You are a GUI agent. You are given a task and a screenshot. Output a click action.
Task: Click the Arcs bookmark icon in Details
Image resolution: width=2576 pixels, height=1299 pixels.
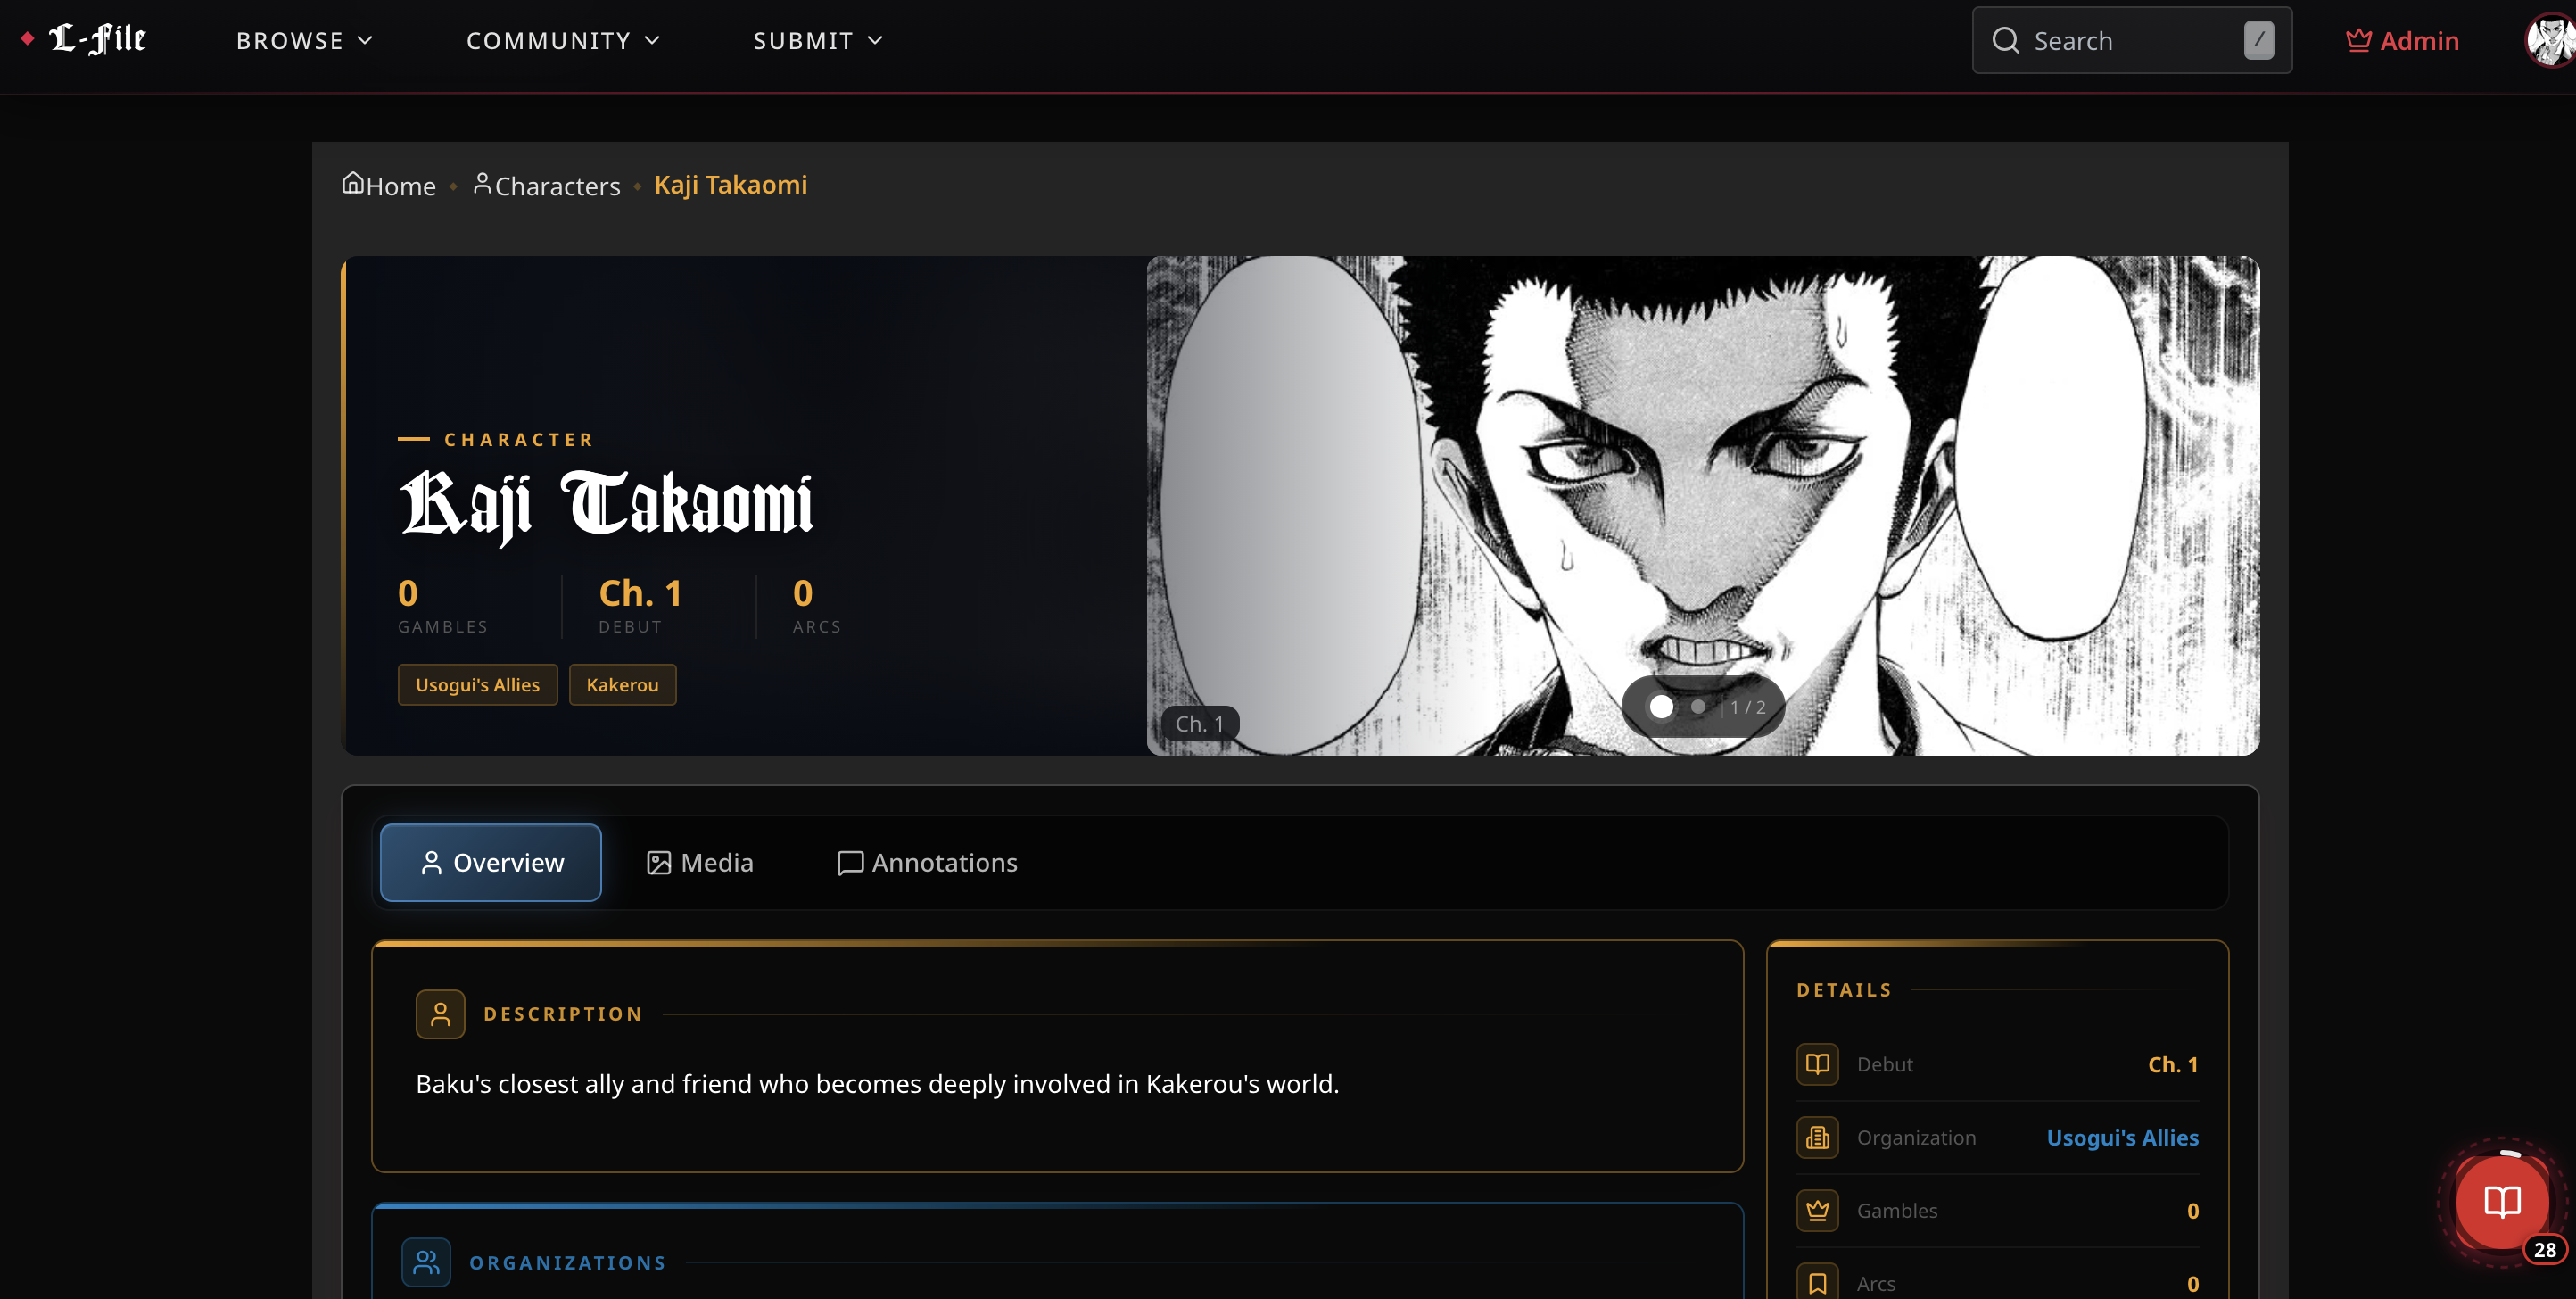[1817, 1283]
